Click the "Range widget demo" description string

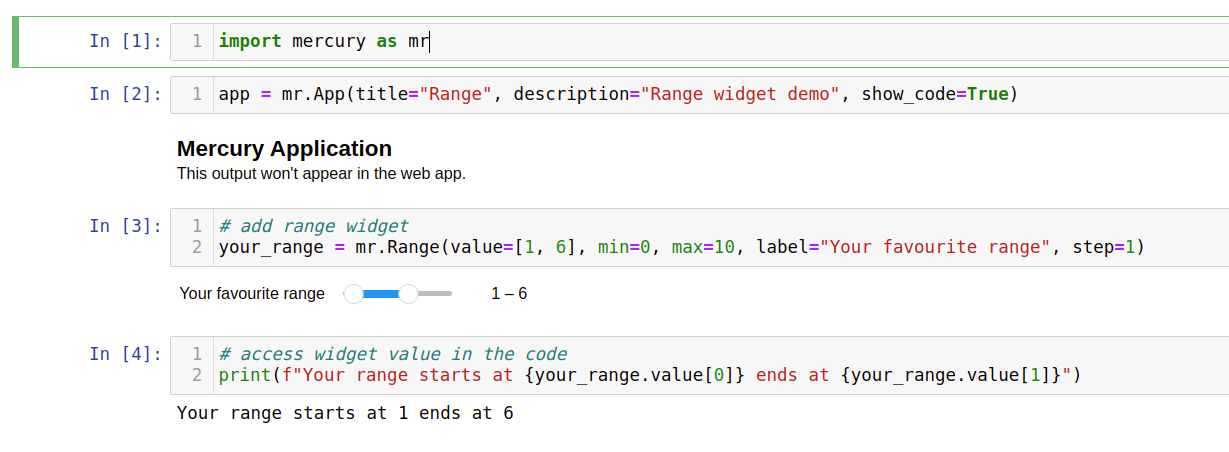point(741,94)
